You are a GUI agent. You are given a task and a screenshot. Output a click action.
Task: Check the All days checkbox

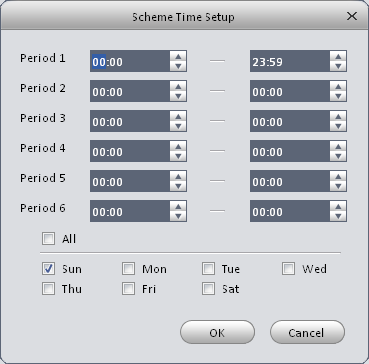(x=49, y=239)
